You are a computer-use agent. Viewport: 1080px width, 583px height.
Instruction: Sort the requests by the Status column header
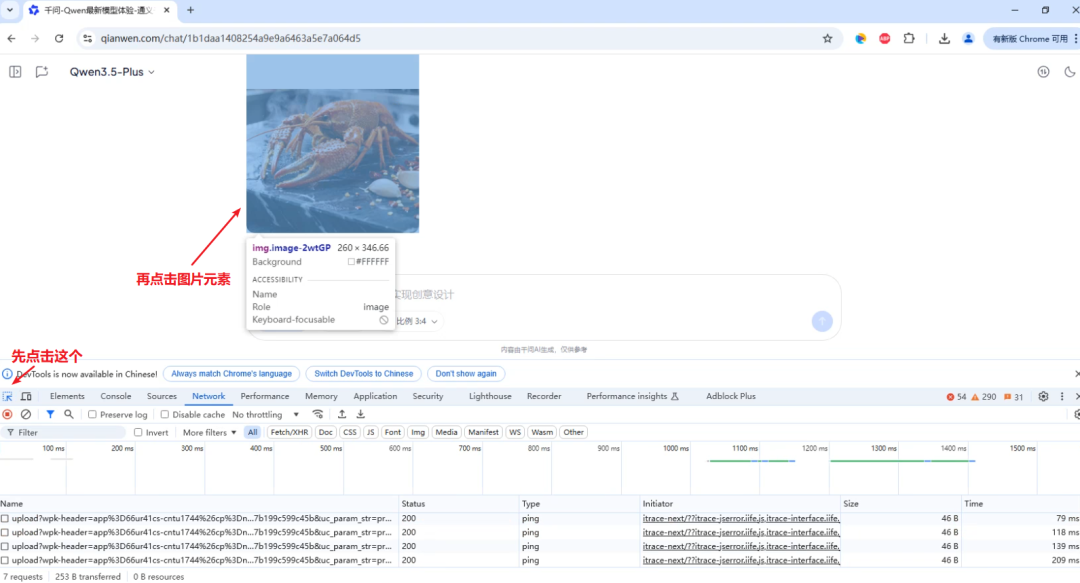(x=458, y=504)
